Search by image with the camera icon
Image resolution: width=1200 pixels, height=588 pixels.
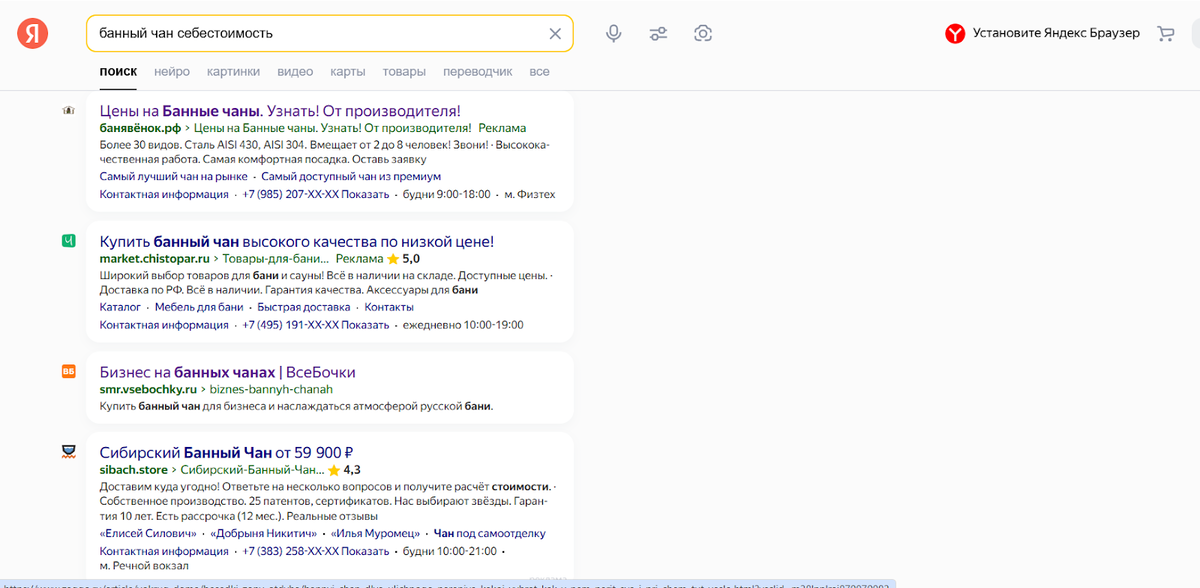[703, 33]
